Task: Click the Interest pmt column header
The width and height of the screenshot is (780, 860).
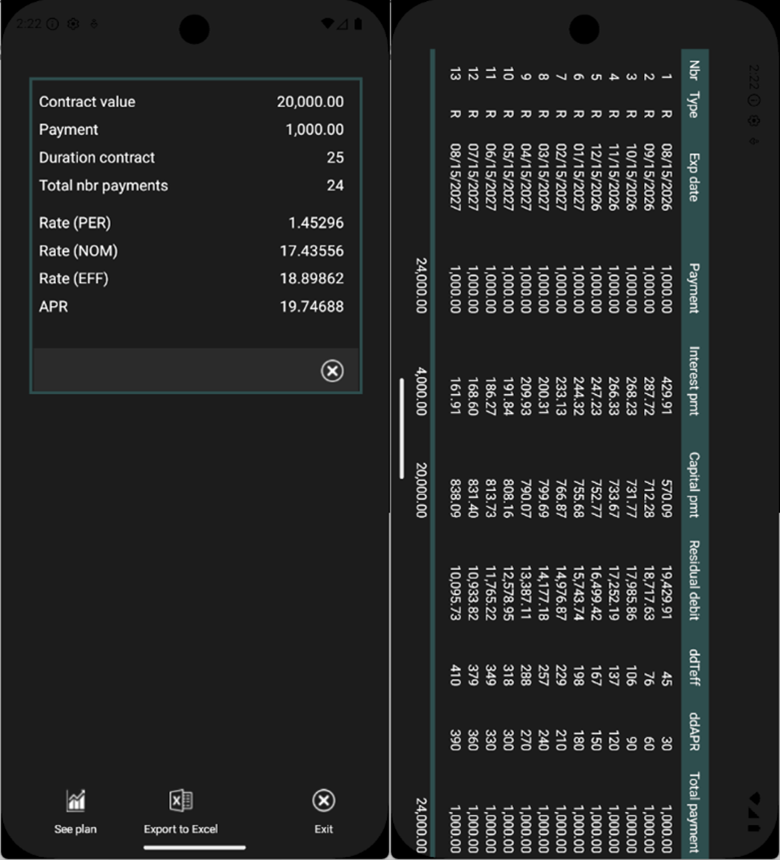Action: pos(694,381)
